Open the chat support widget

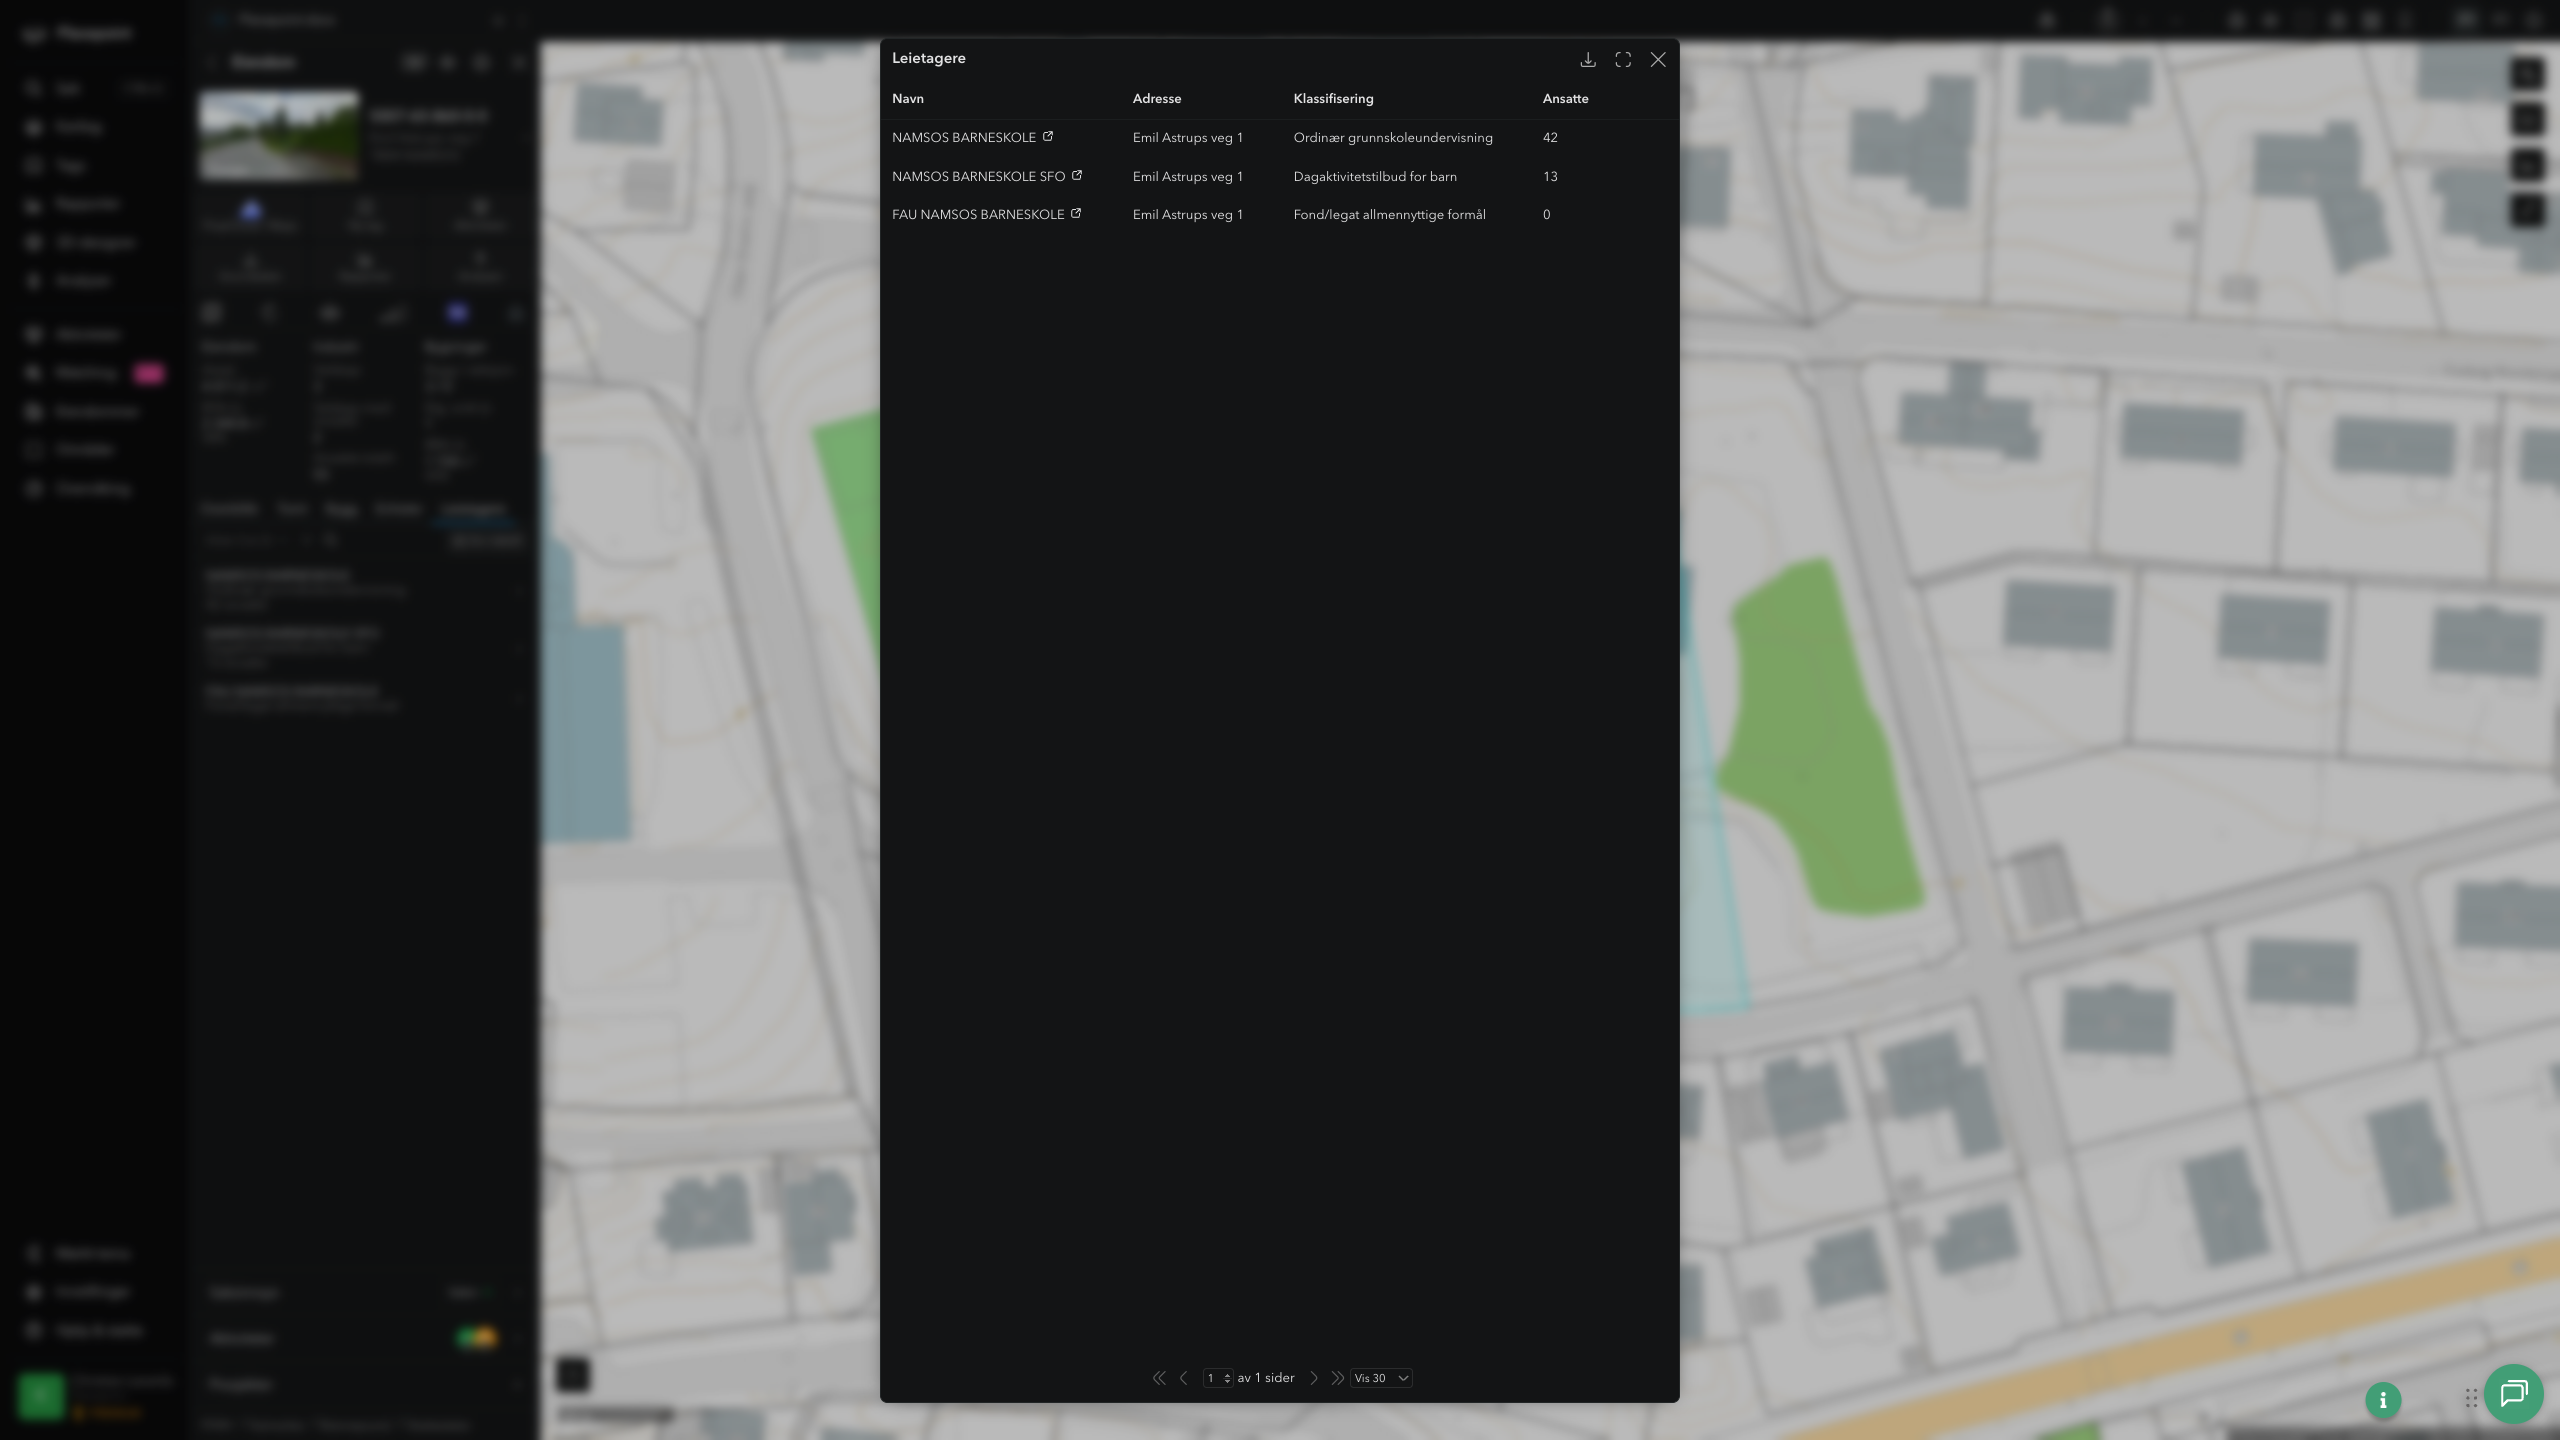(x=2514, y=1393)
